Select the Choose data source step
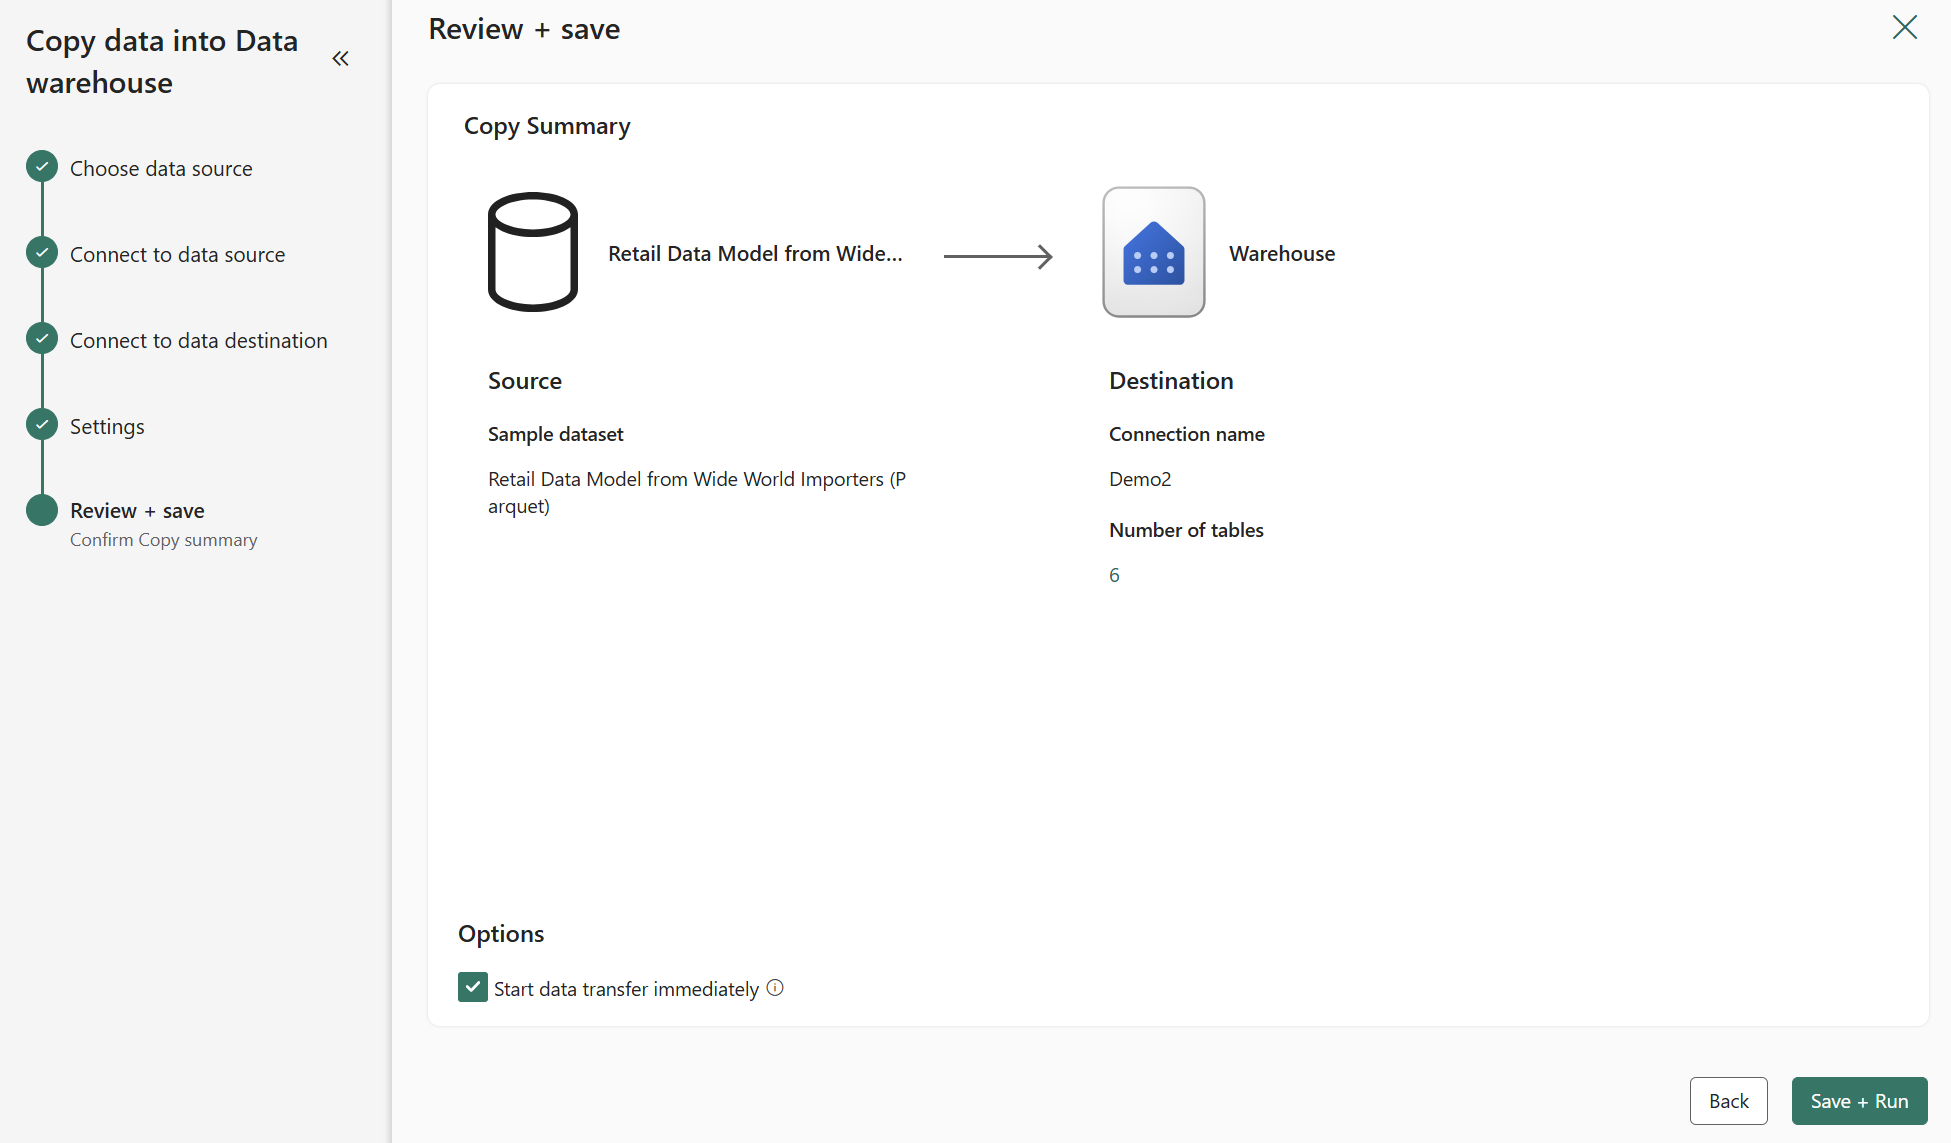 pos(160,168)
